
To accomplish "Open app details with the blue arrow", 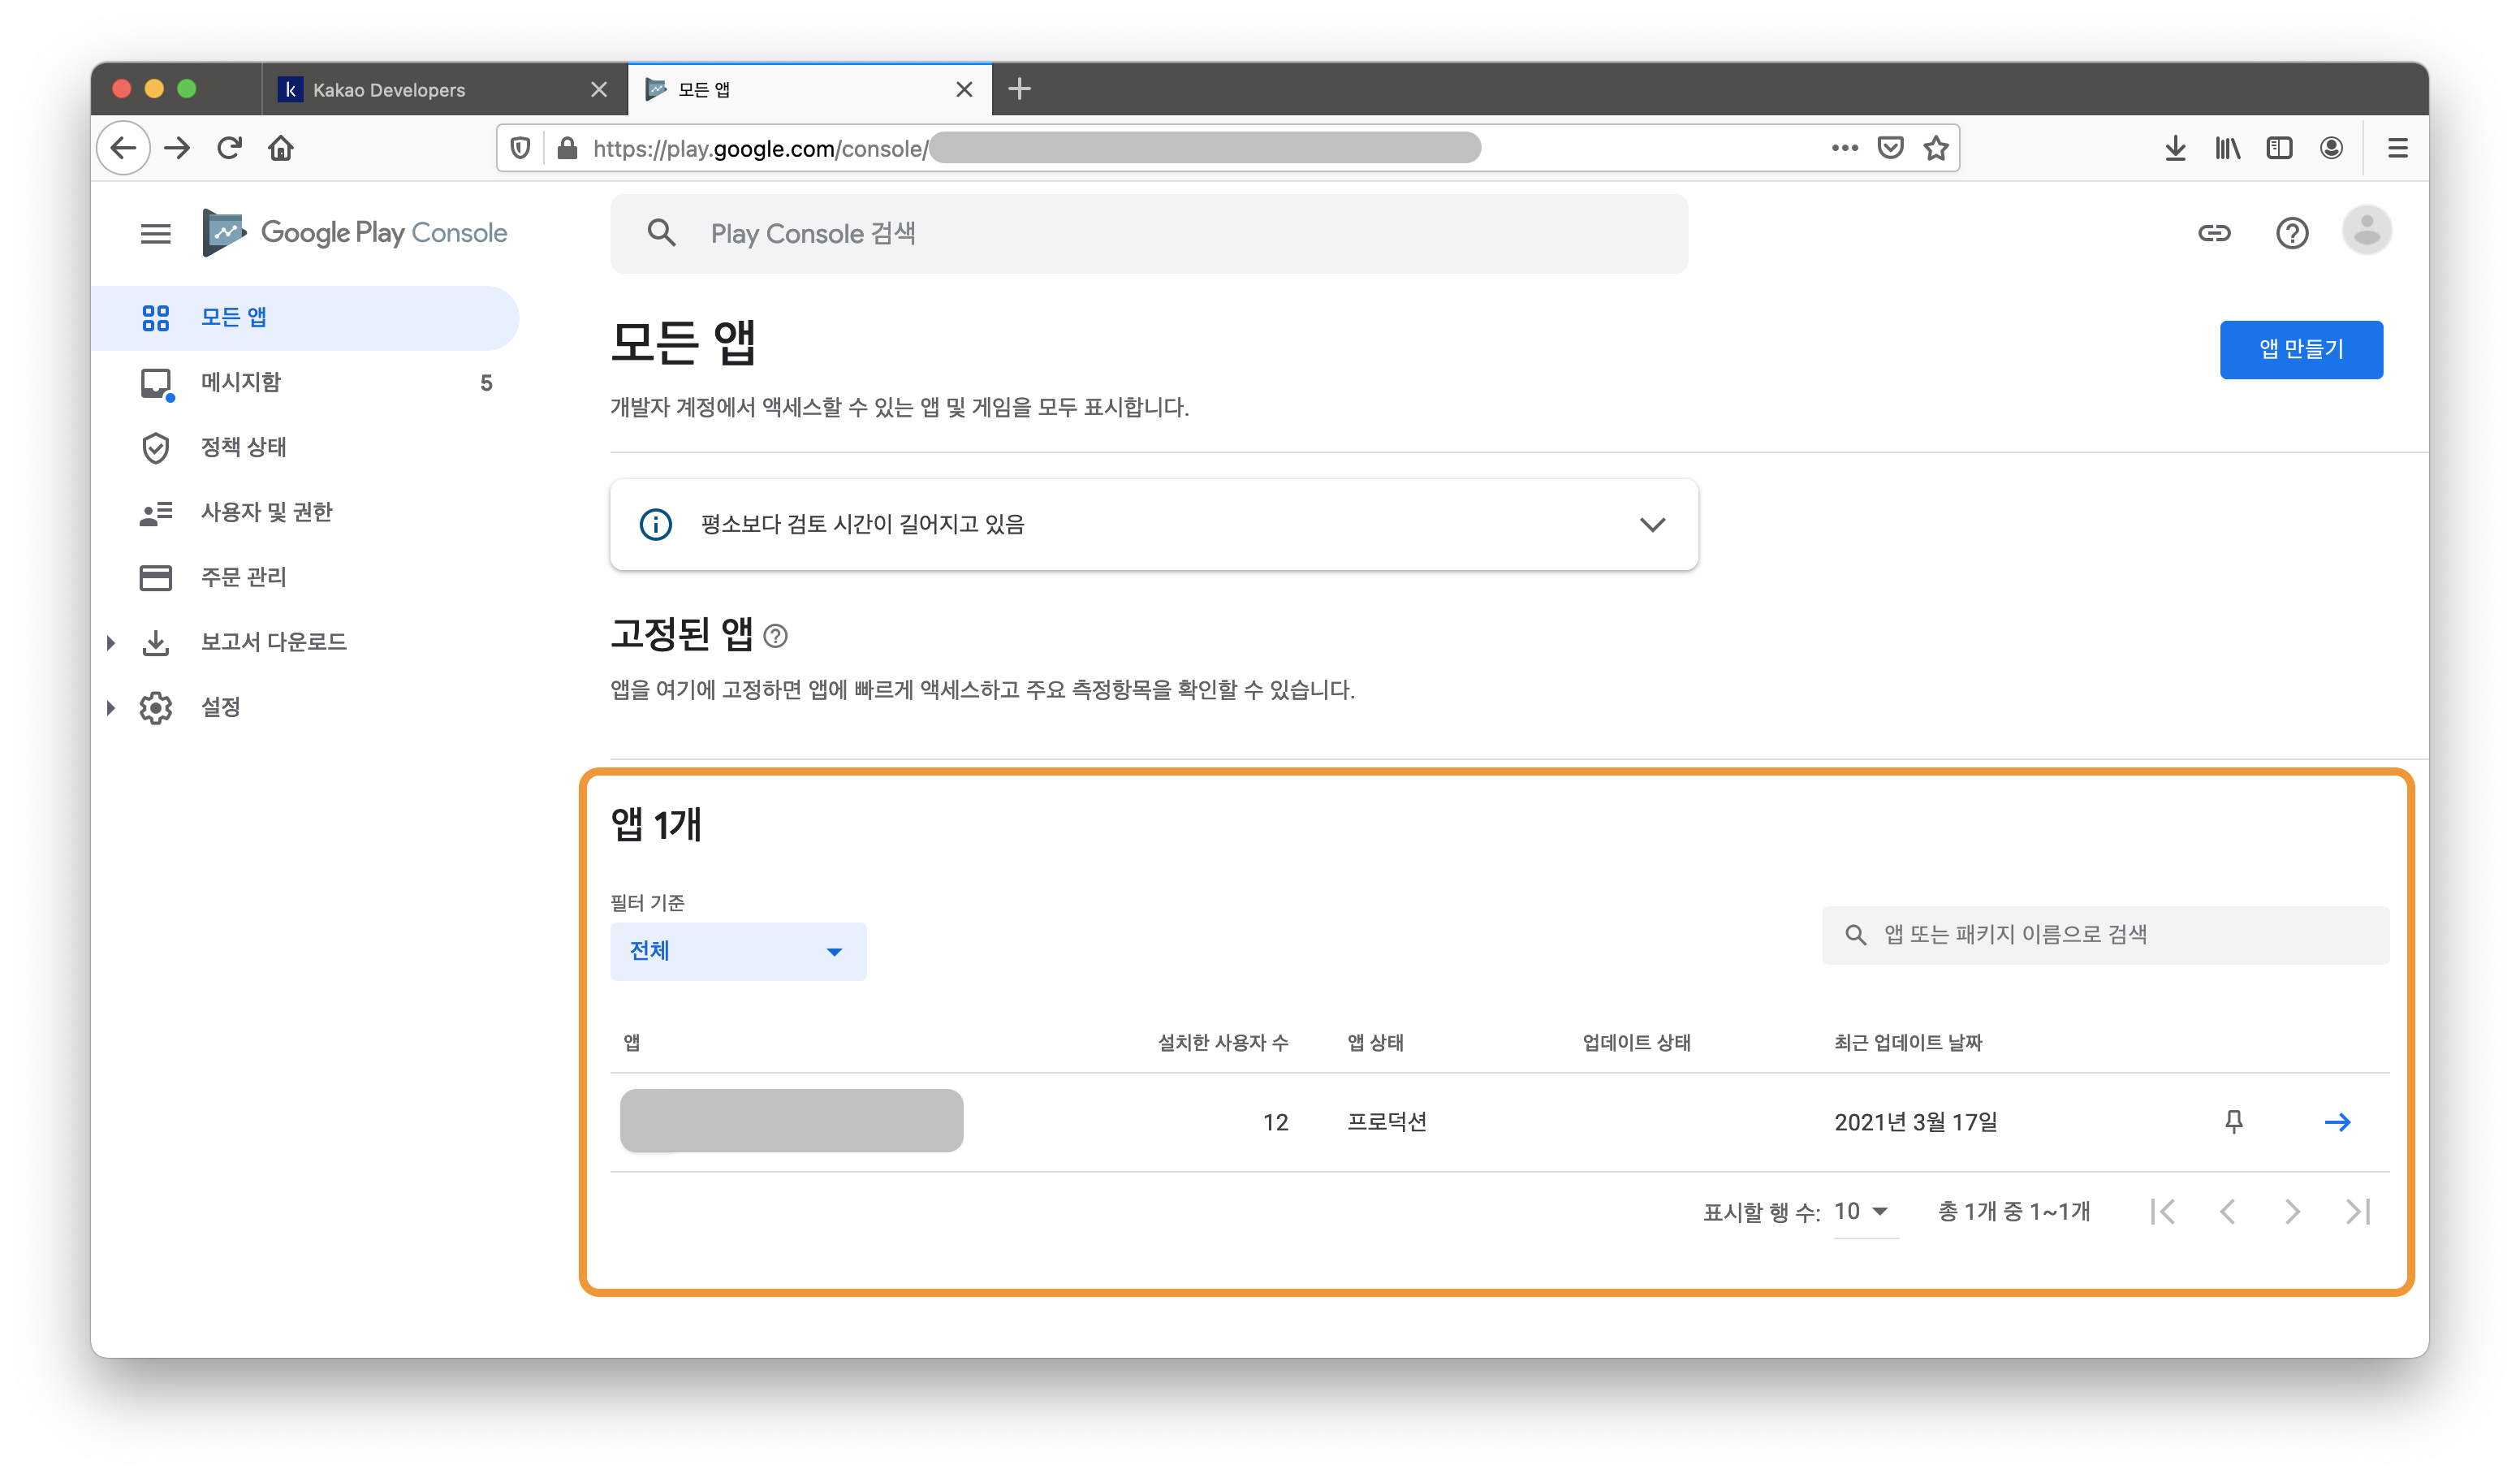I will [2337, 1122].
